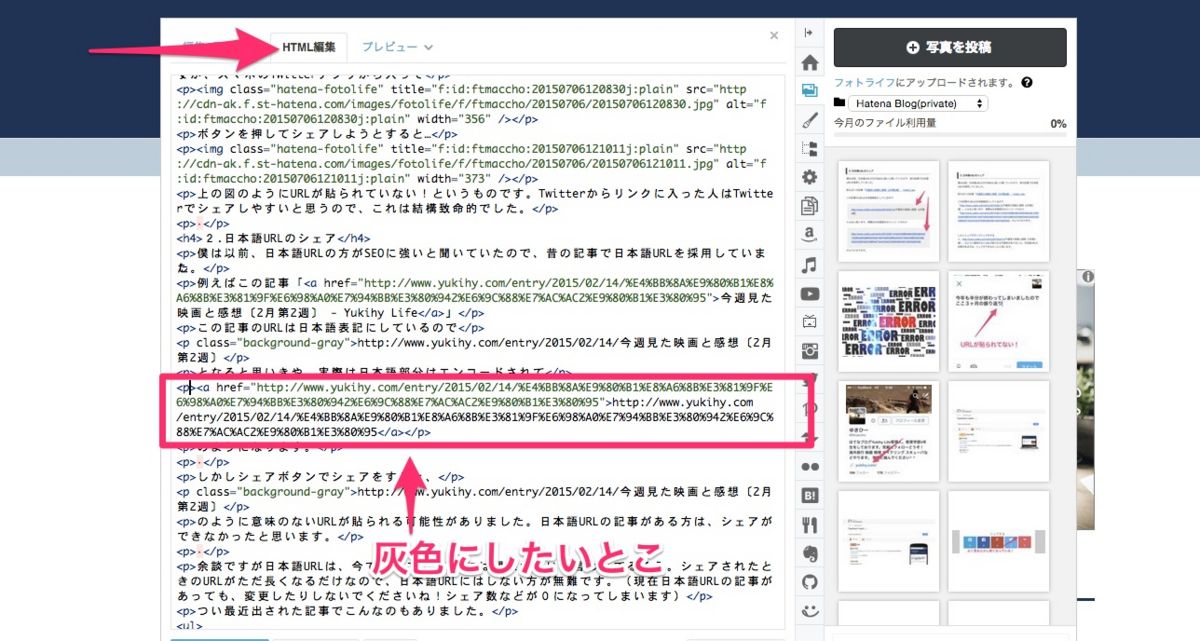Open the Hatena Bookmark B! icon
Viewport: 1200px width, 641px height.
tap(810, 494)
